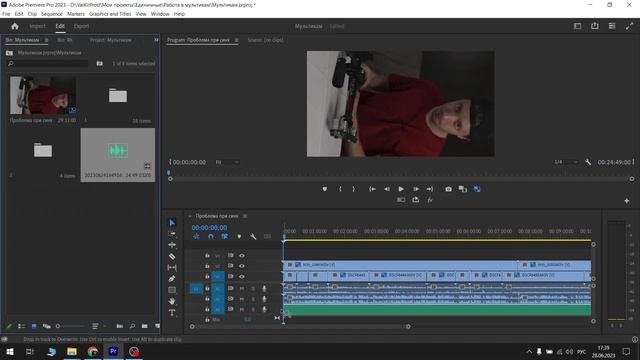Show hidden panel tabs with overflow chevron

point(156,40)
